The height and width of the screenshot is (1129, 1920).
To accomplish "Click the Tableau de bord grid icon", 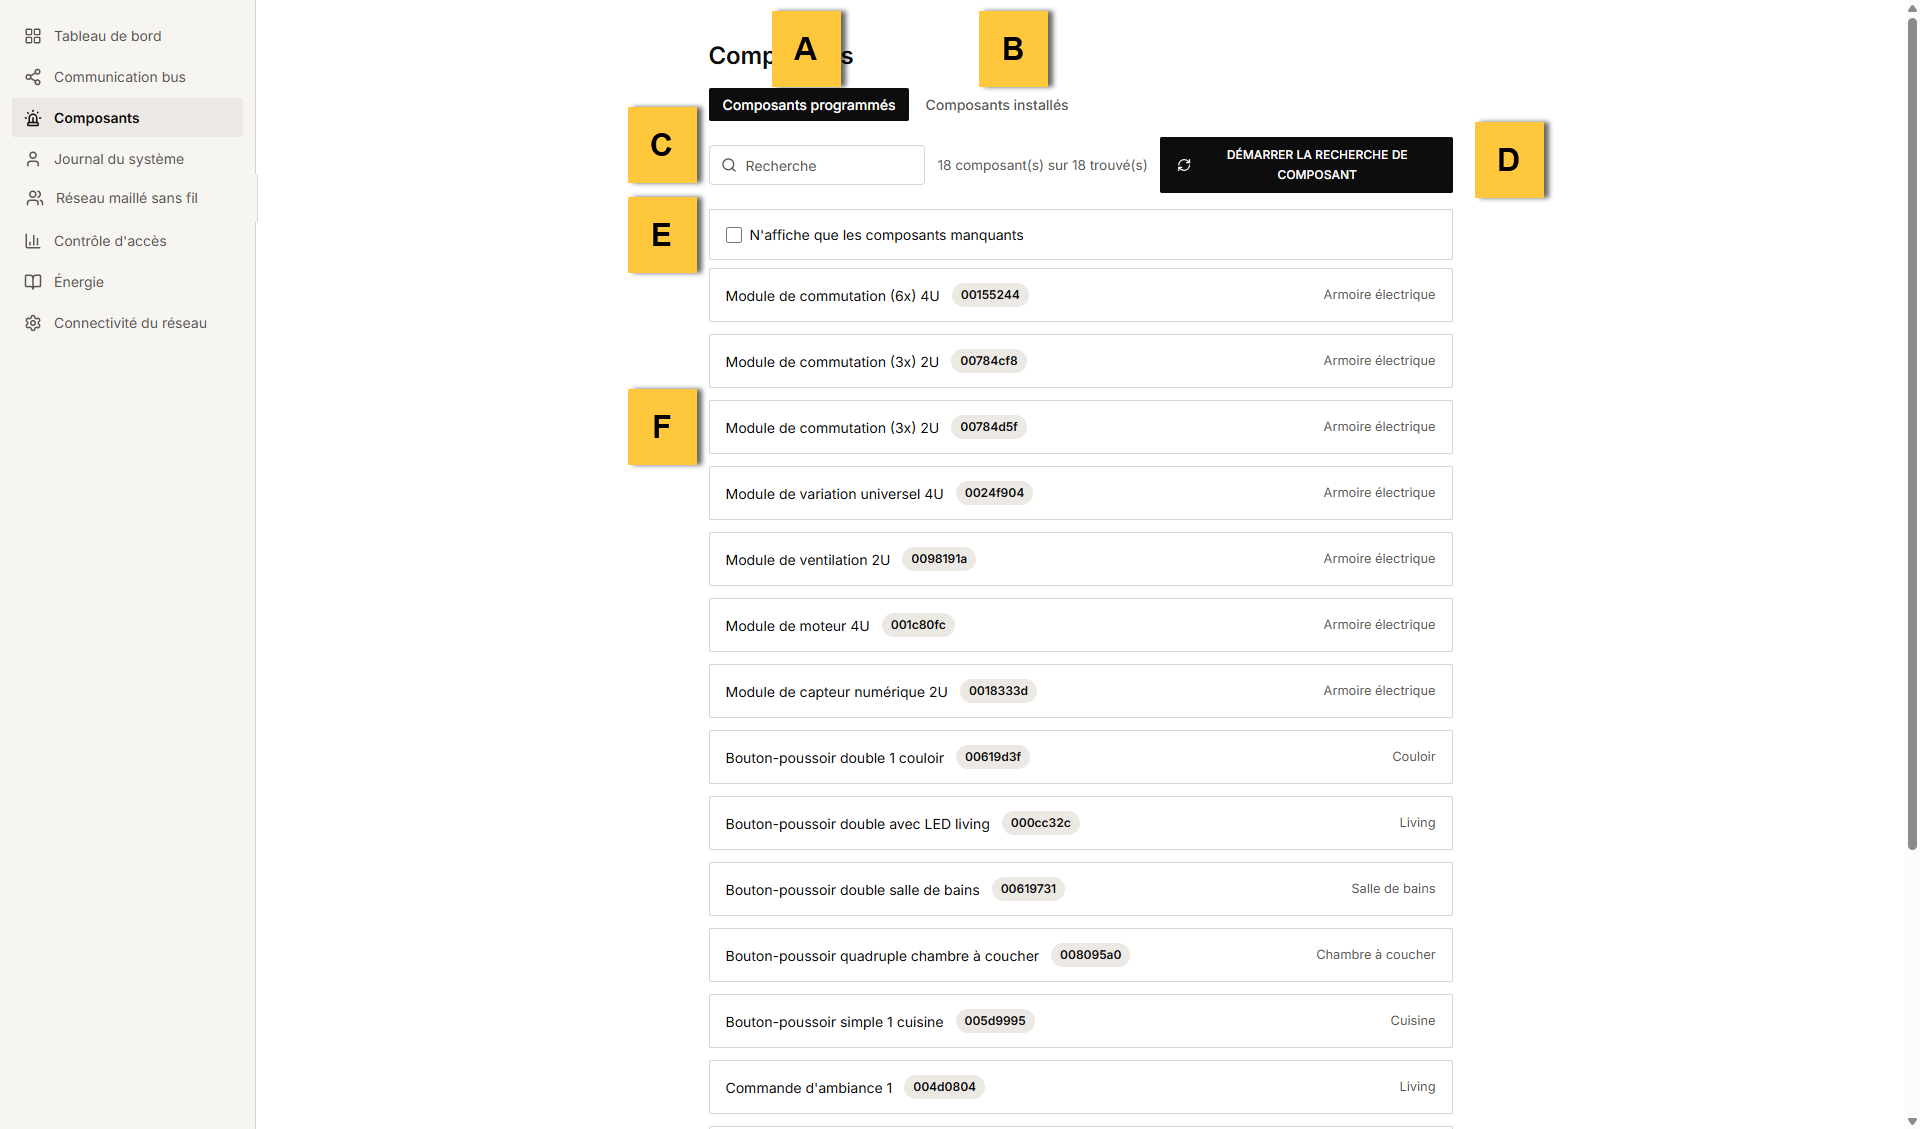I will click(33, 36).
